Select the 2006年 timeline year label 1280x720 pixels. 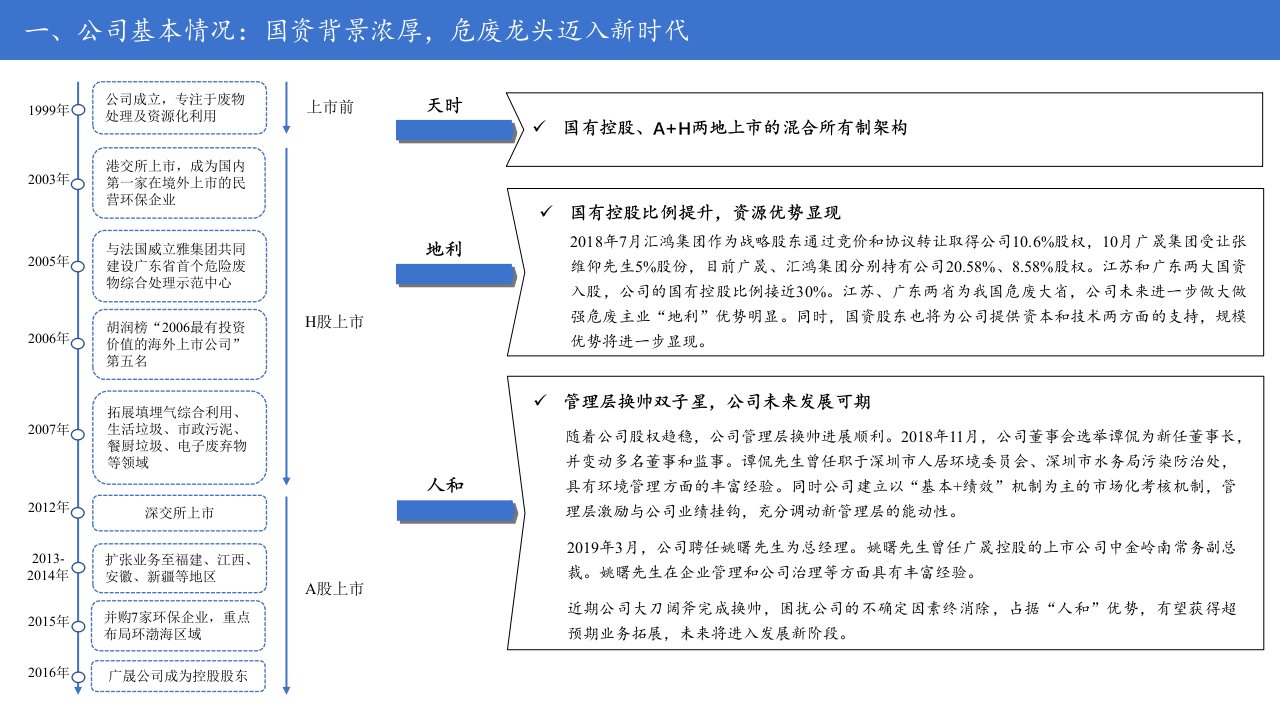[x=48, y=338]
